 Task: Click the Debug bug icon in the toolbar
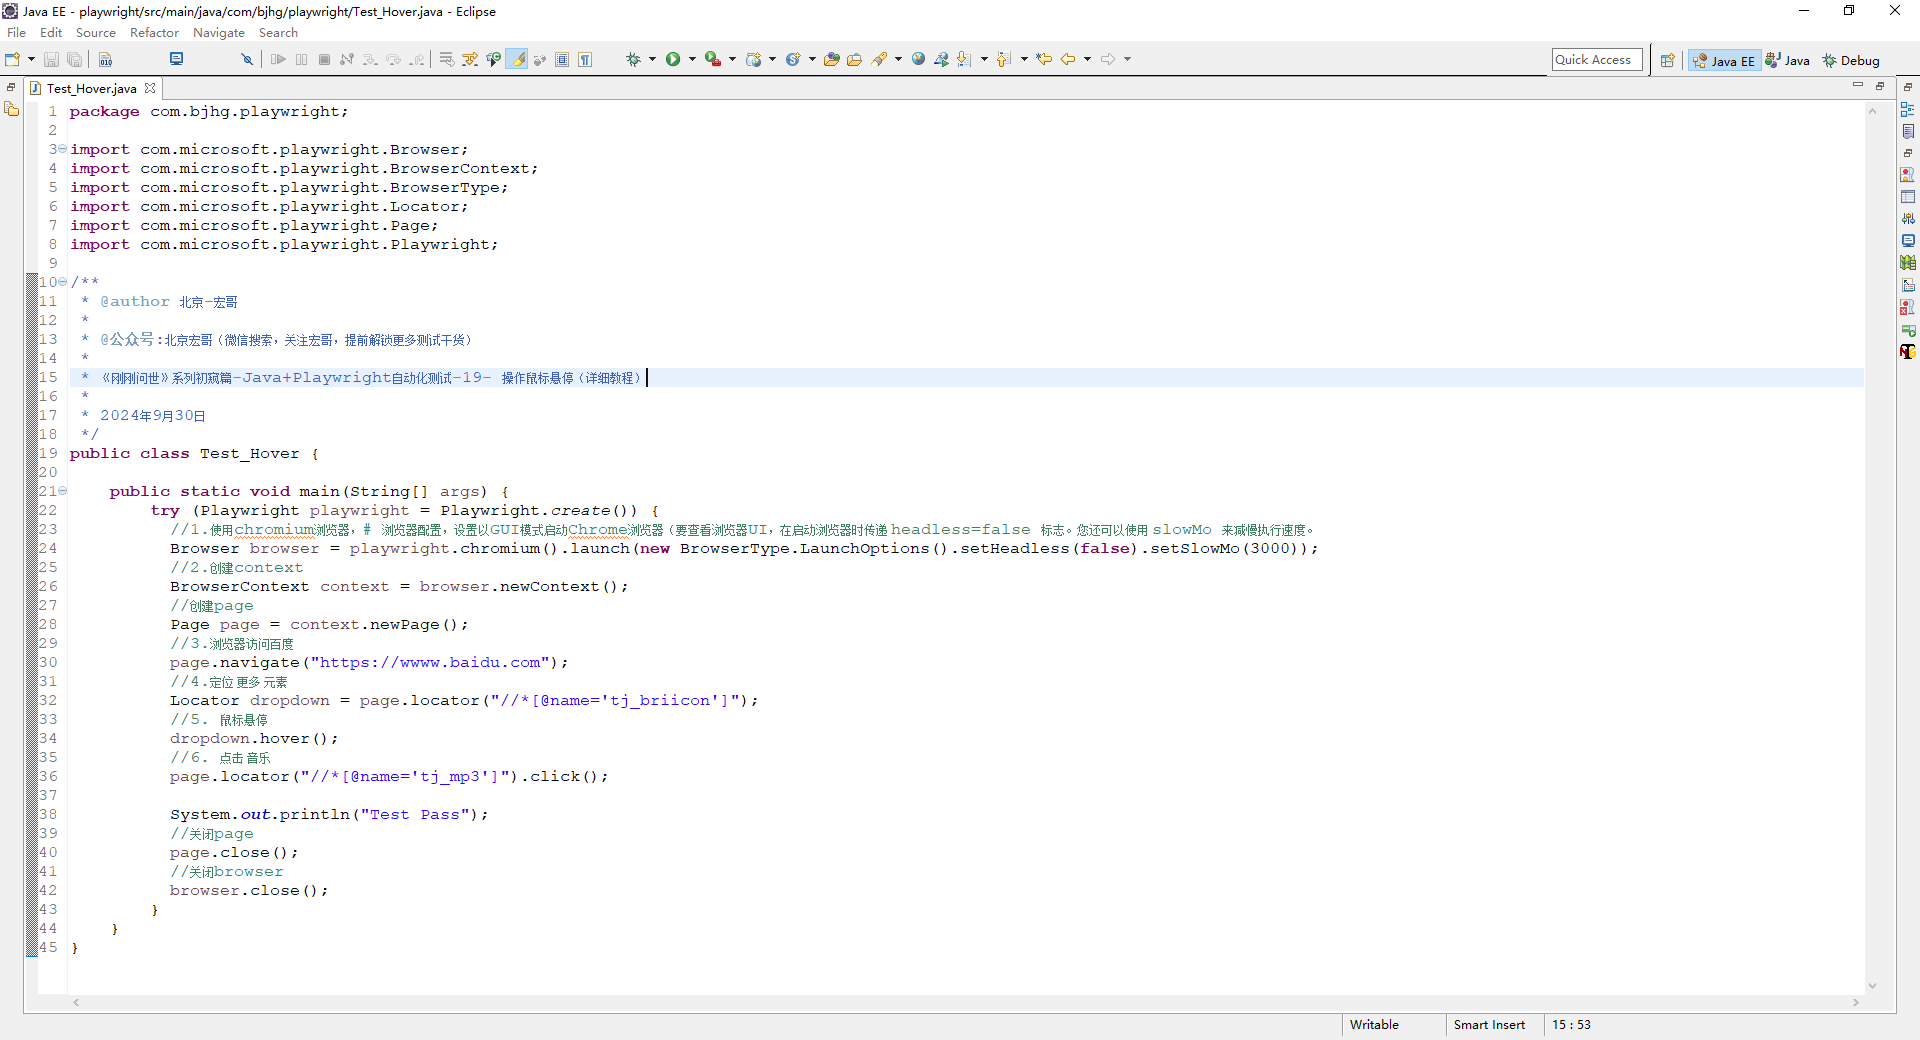click(633, 60)
